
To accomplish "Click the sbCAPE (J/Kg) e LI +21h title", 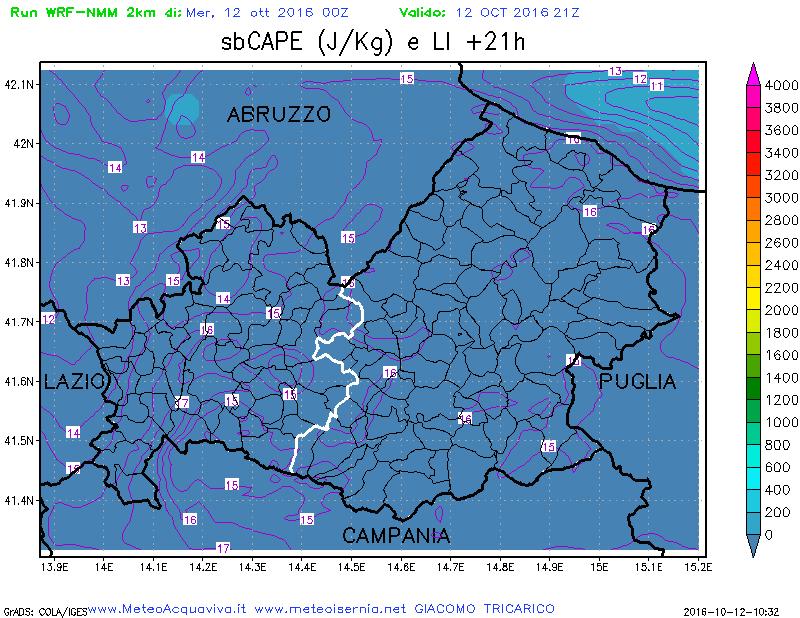I will (373, 42).
